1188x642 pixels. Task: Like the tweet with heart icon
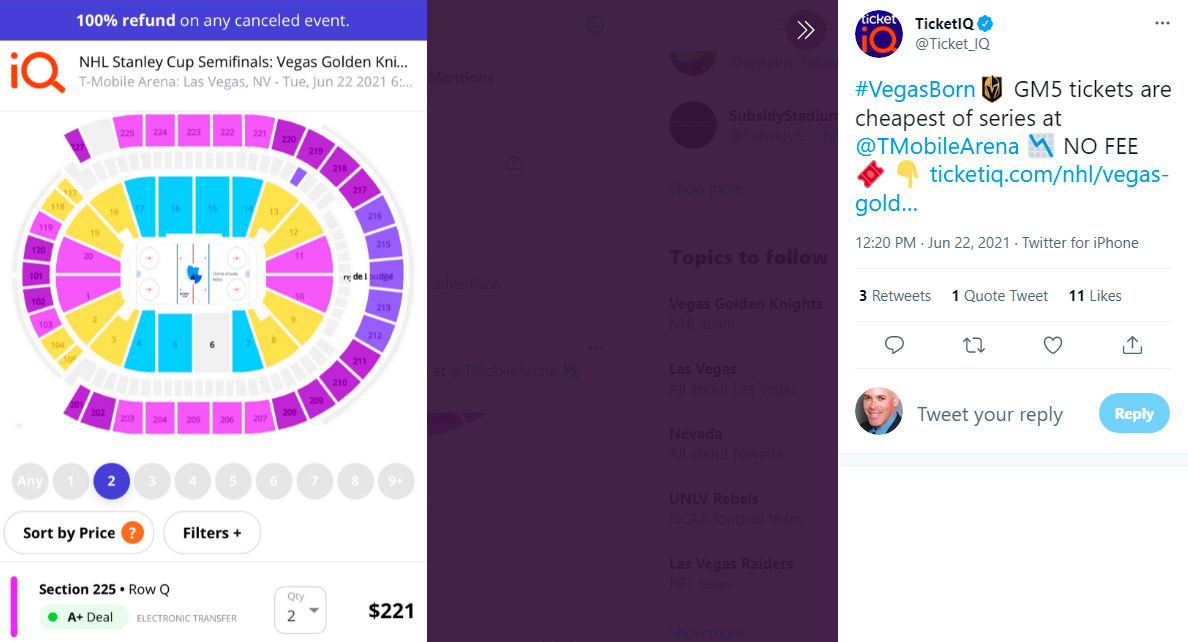[x=1052, y=345]
